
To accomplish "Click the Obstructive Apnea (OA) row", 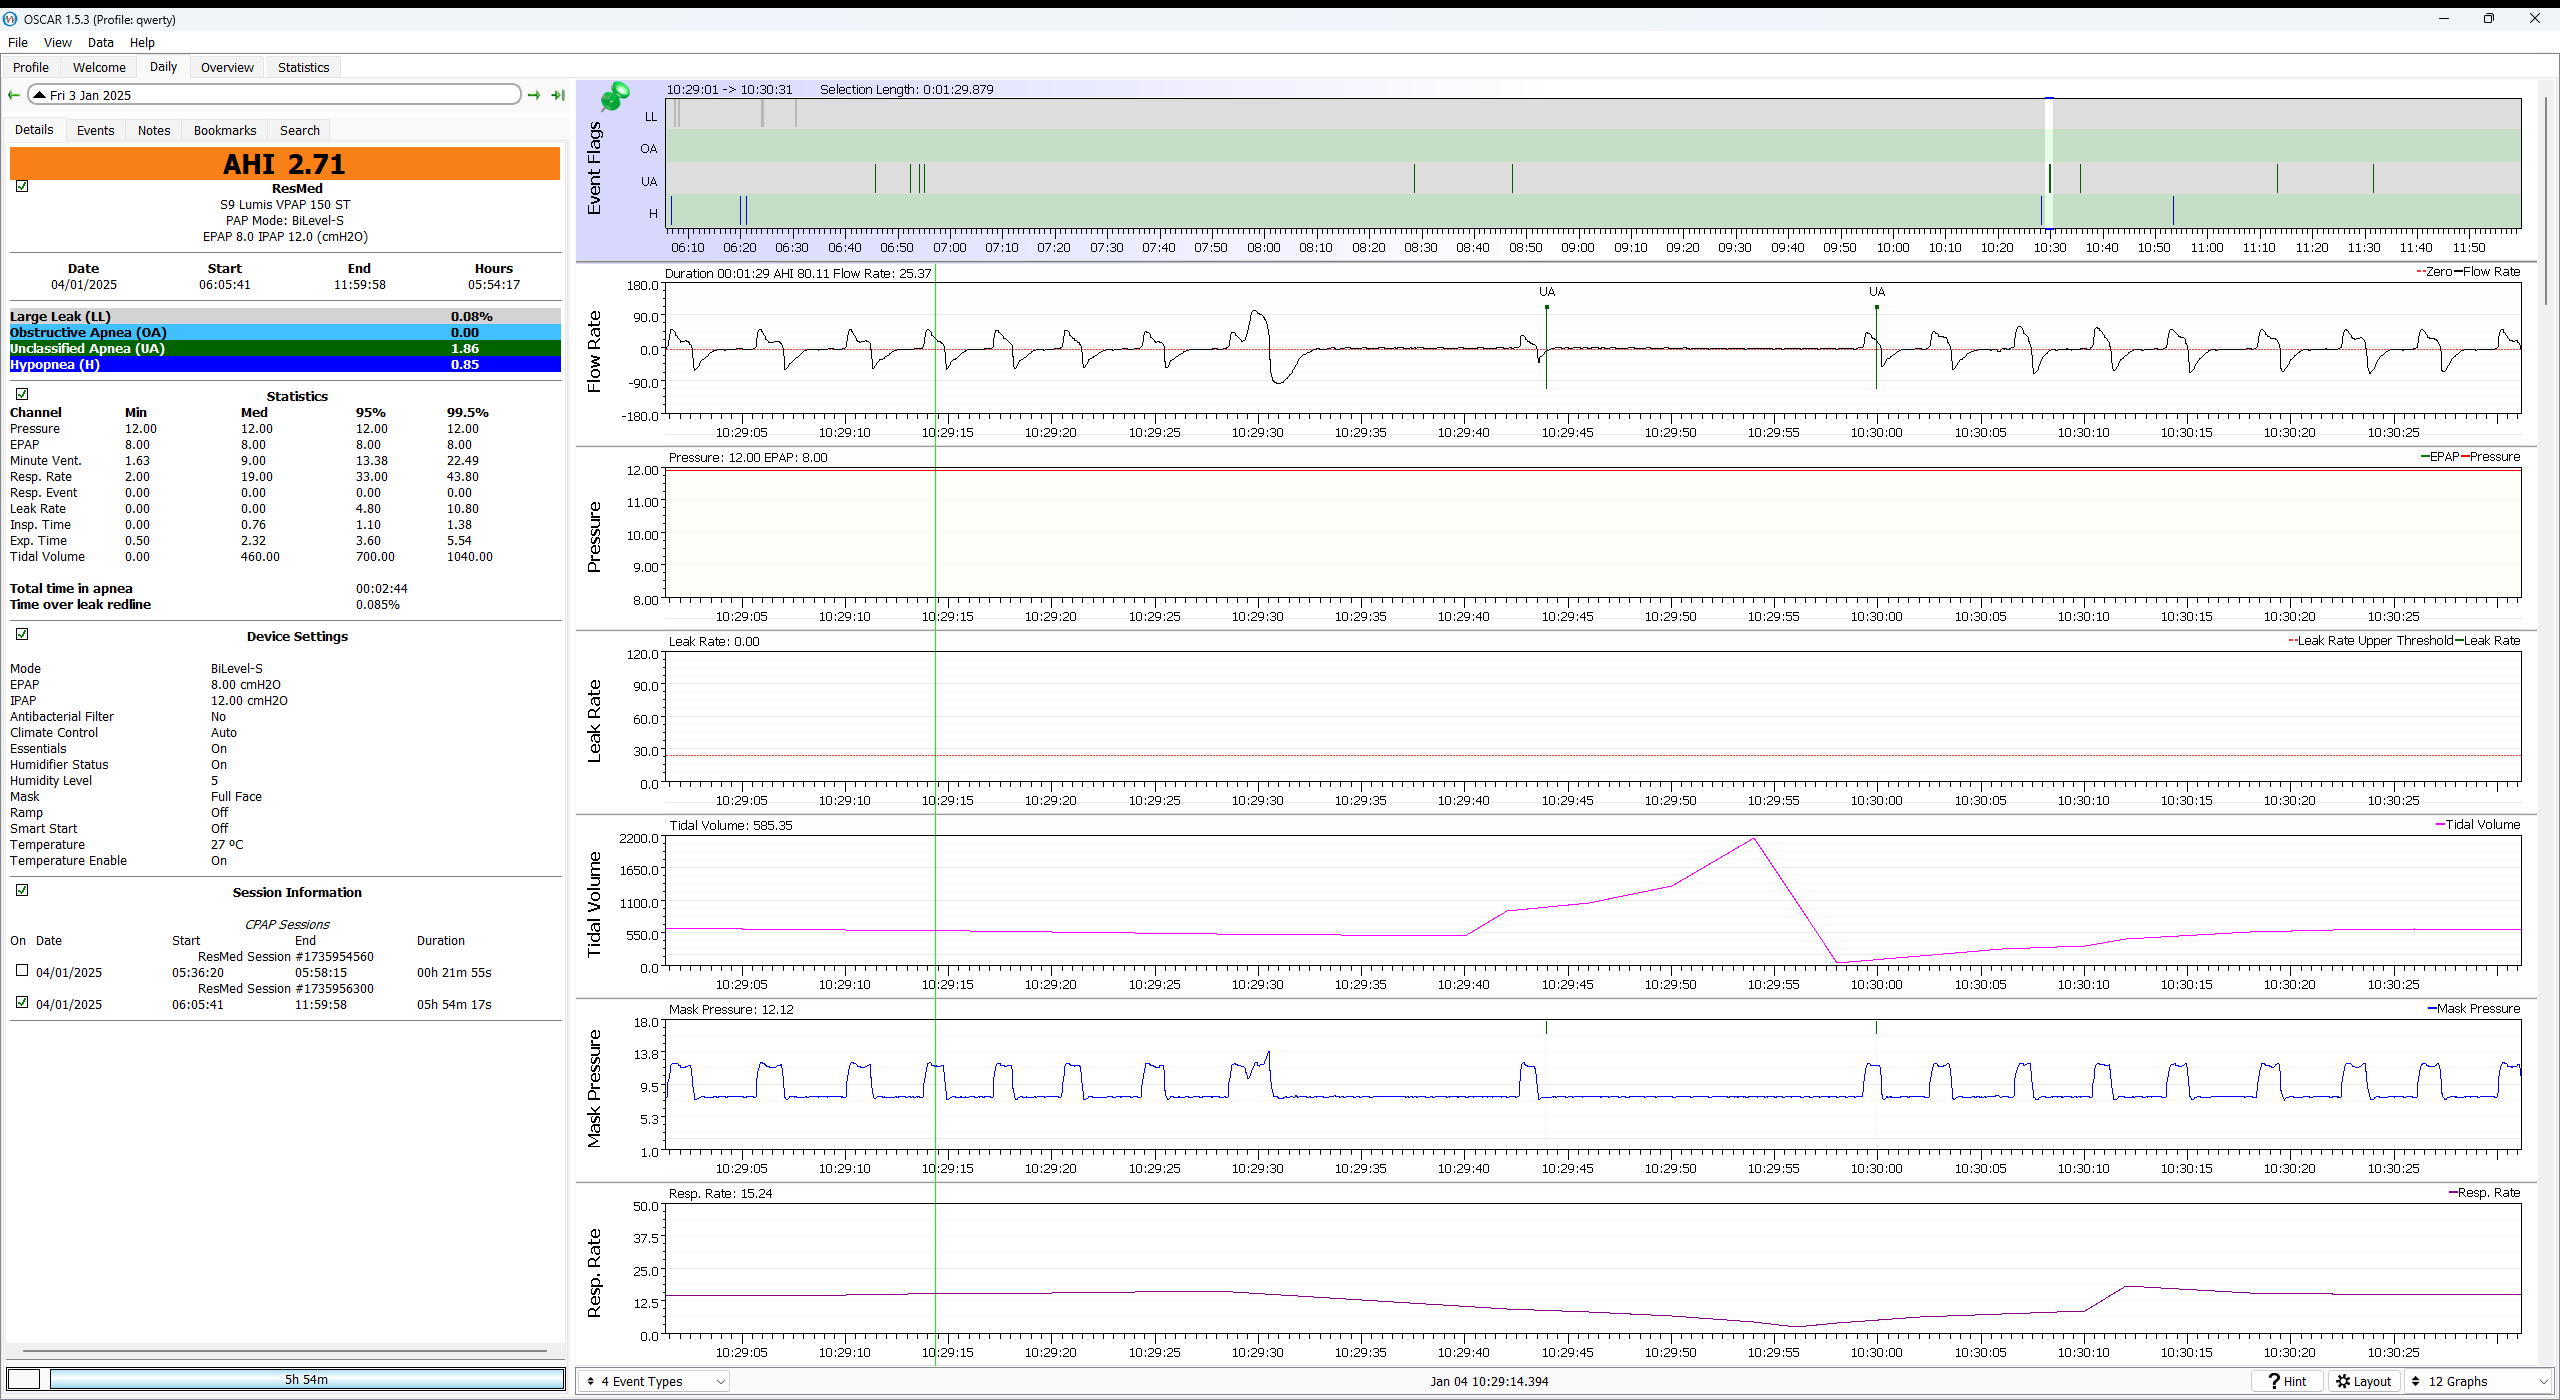I will (285, 332).
